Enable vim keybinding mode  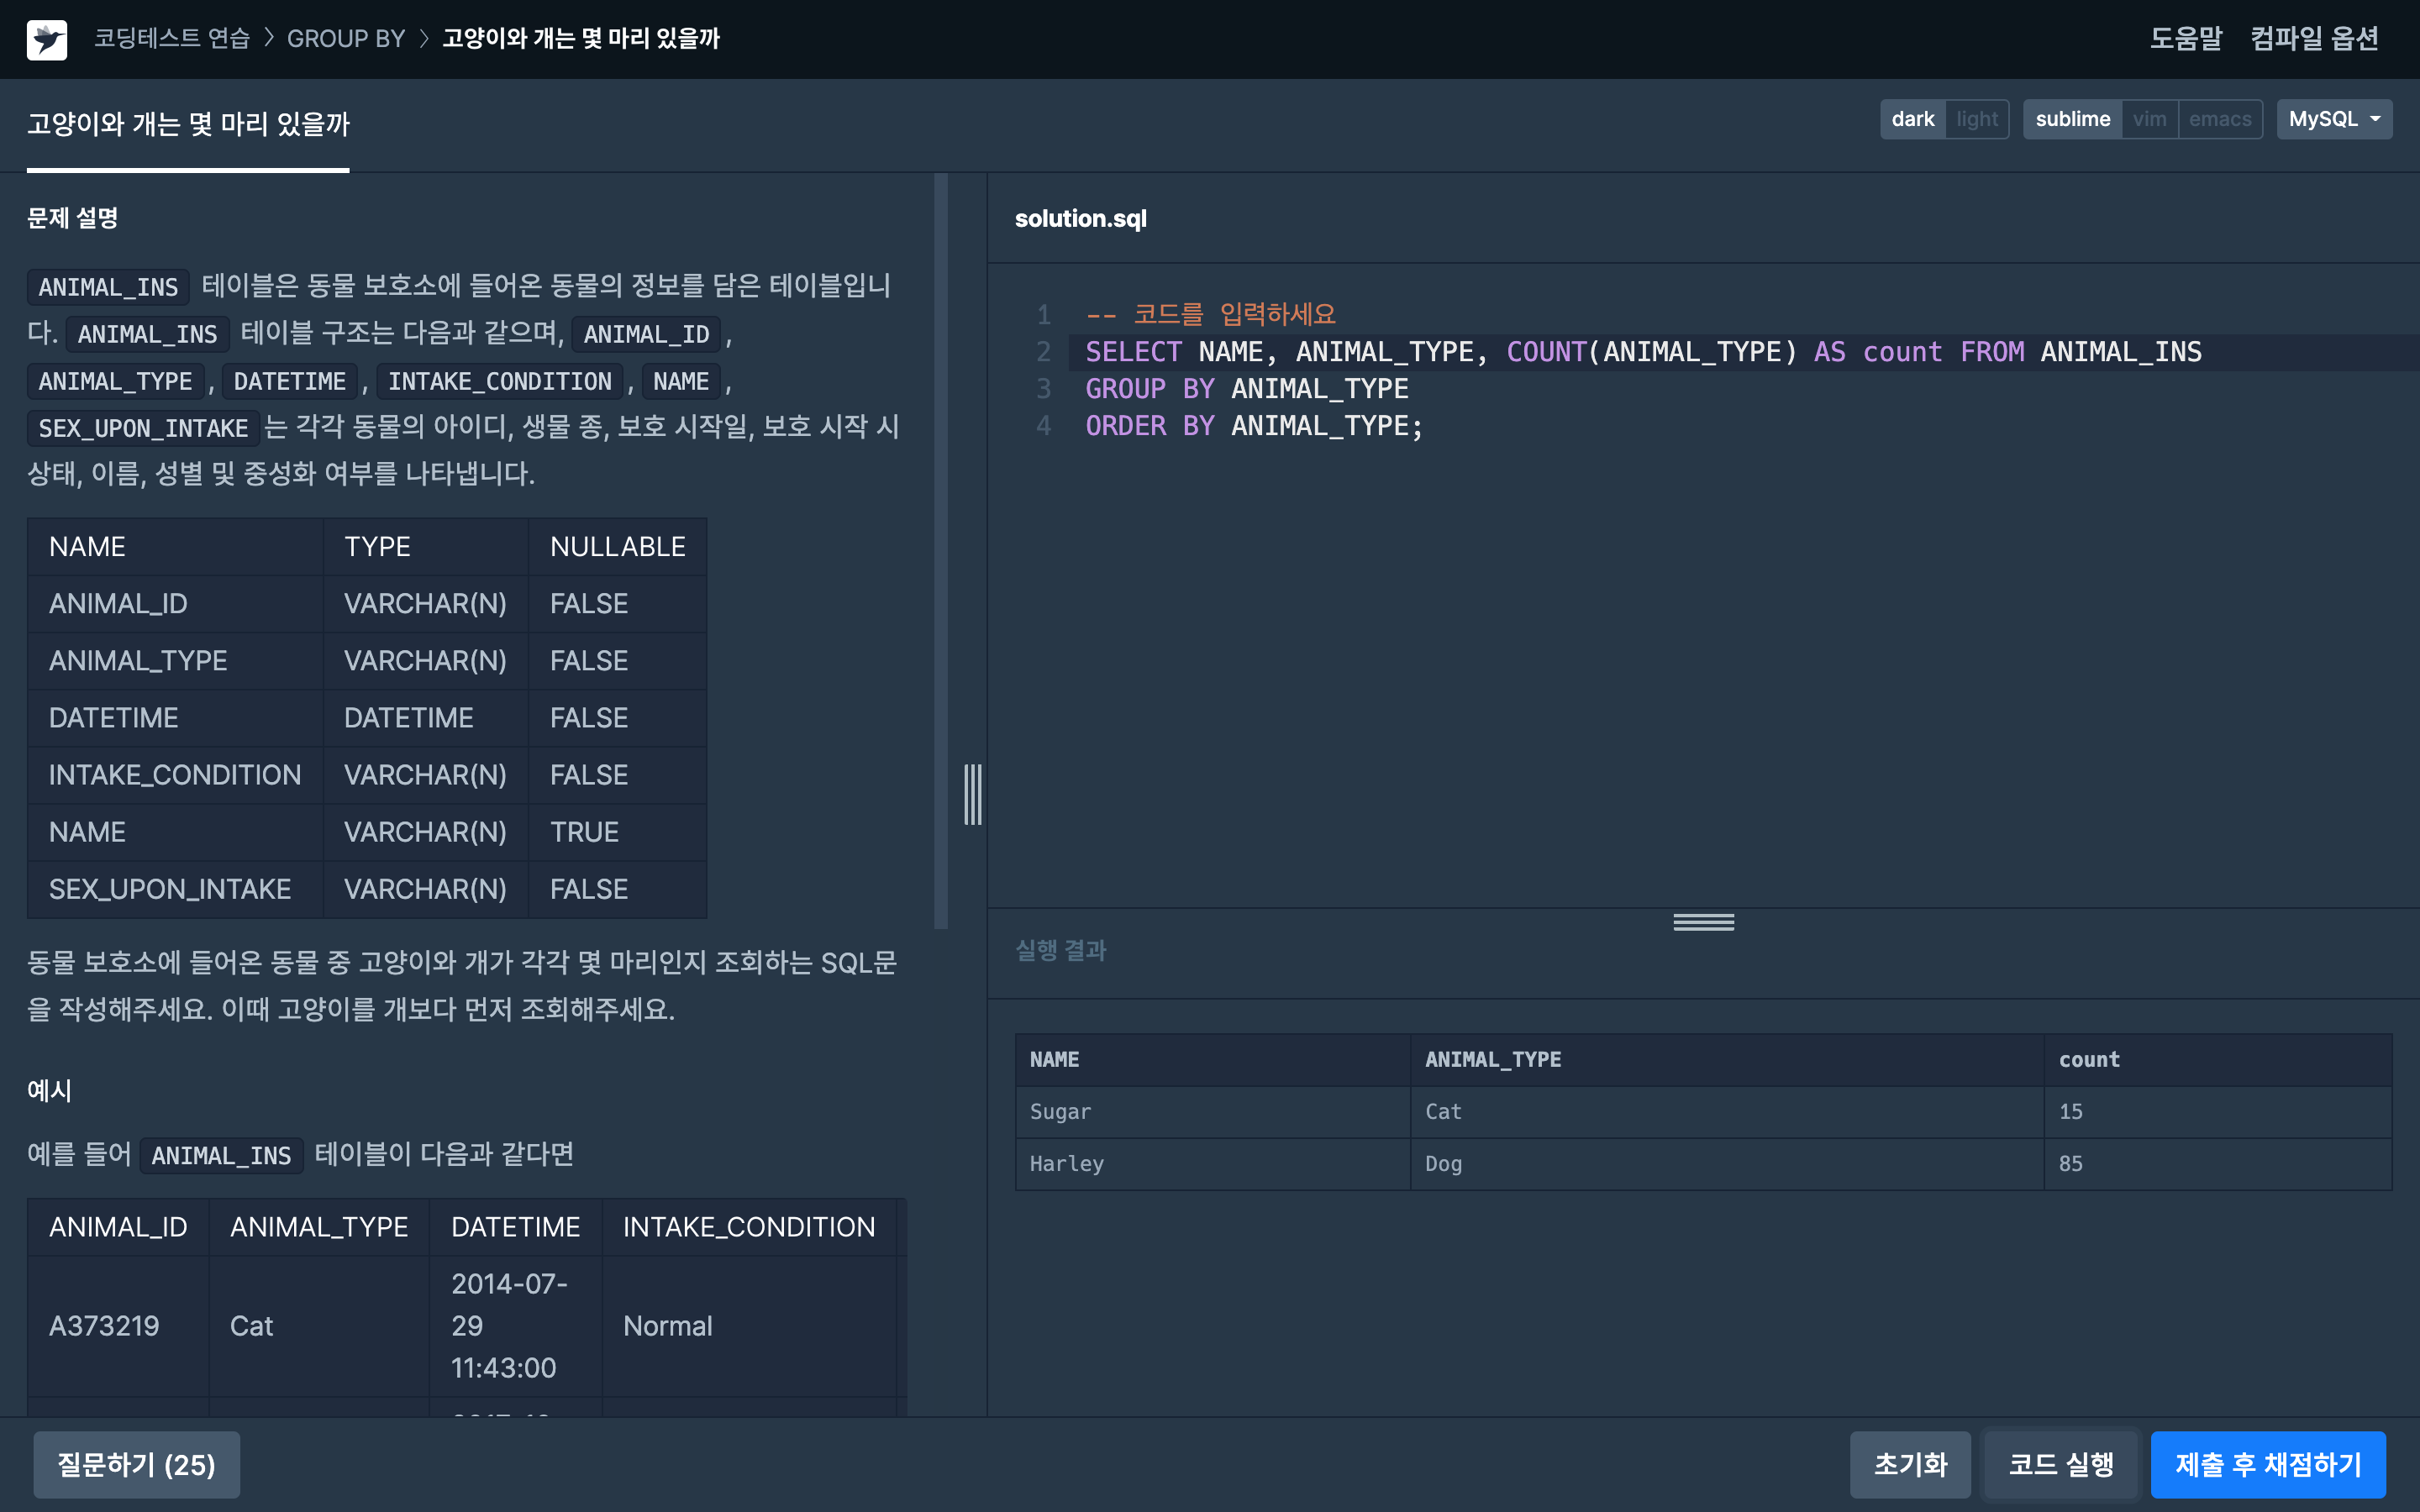2149,119
